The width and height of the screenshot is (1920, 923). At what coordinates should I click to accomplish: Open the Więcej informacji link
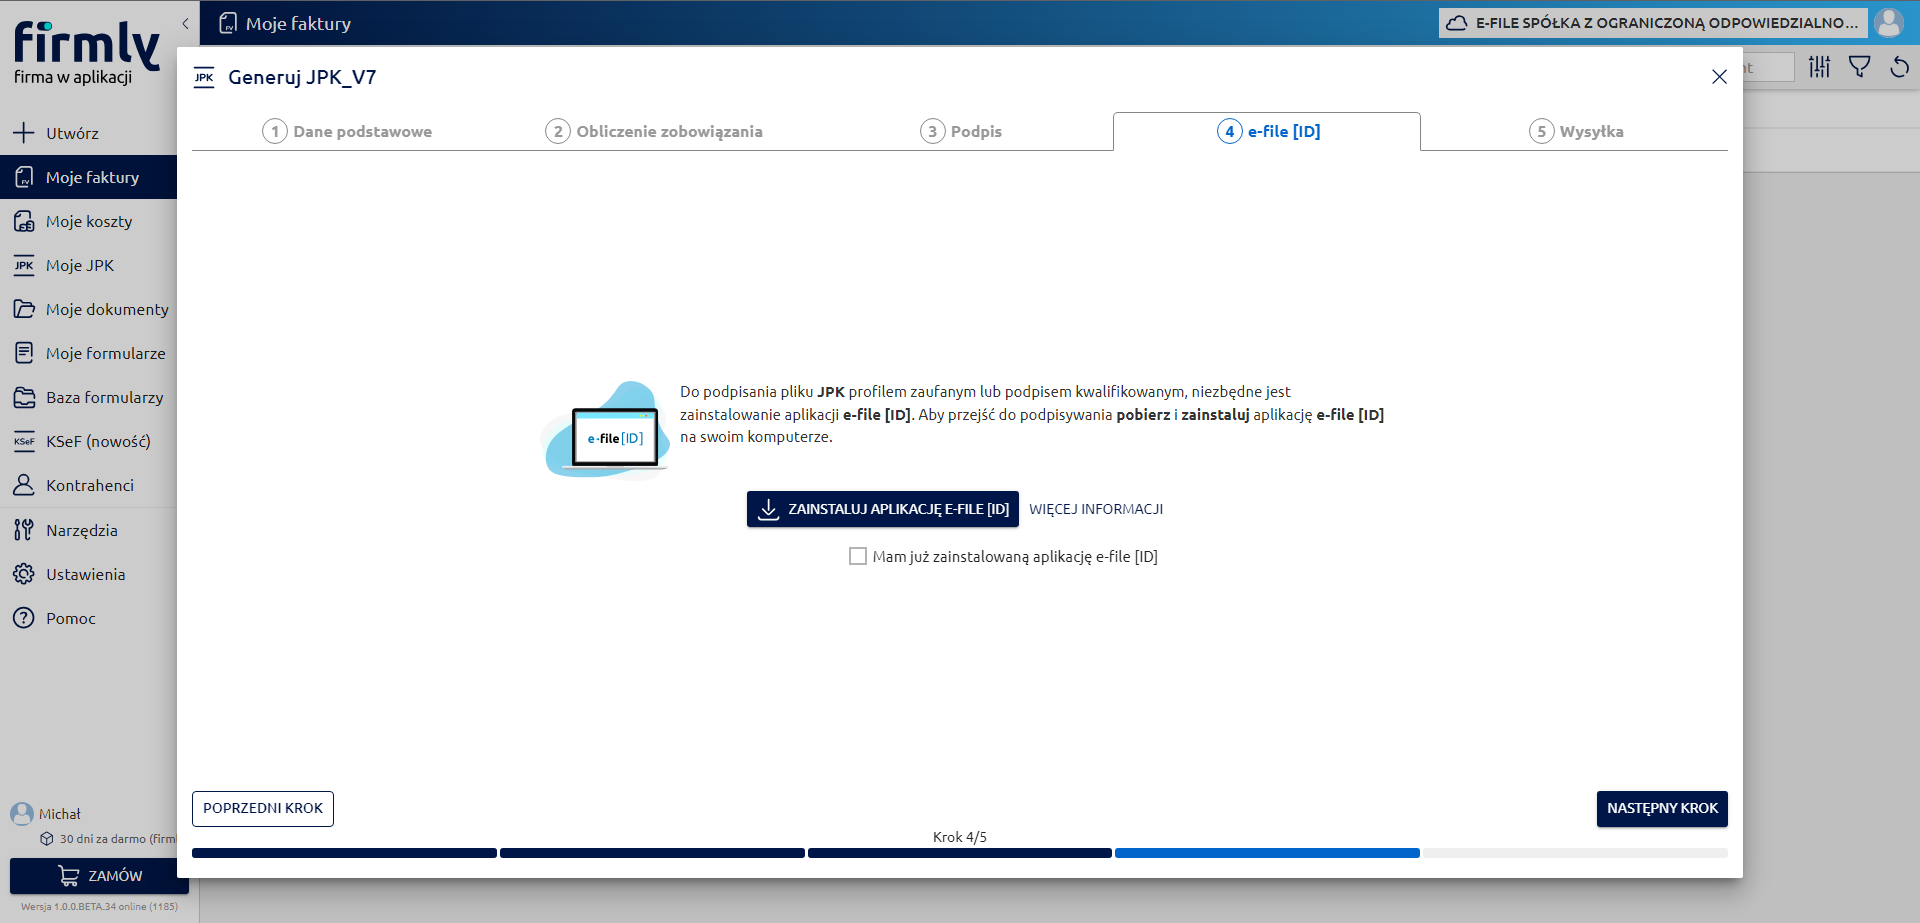coord(1096,509)
